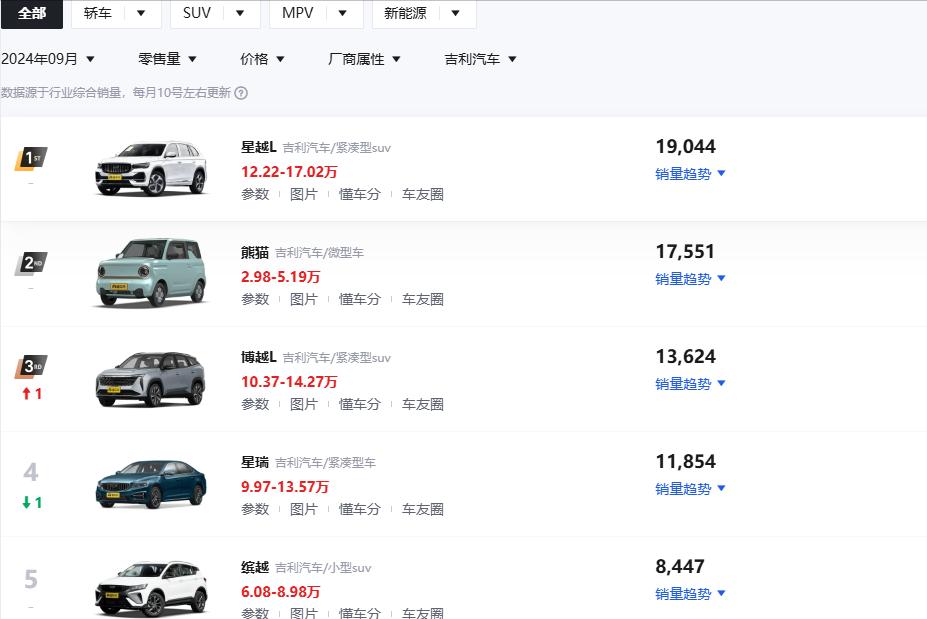927x619 pixels.
Task: Open the 价格 filter dropdown
Action: click(x=262, y=59)
